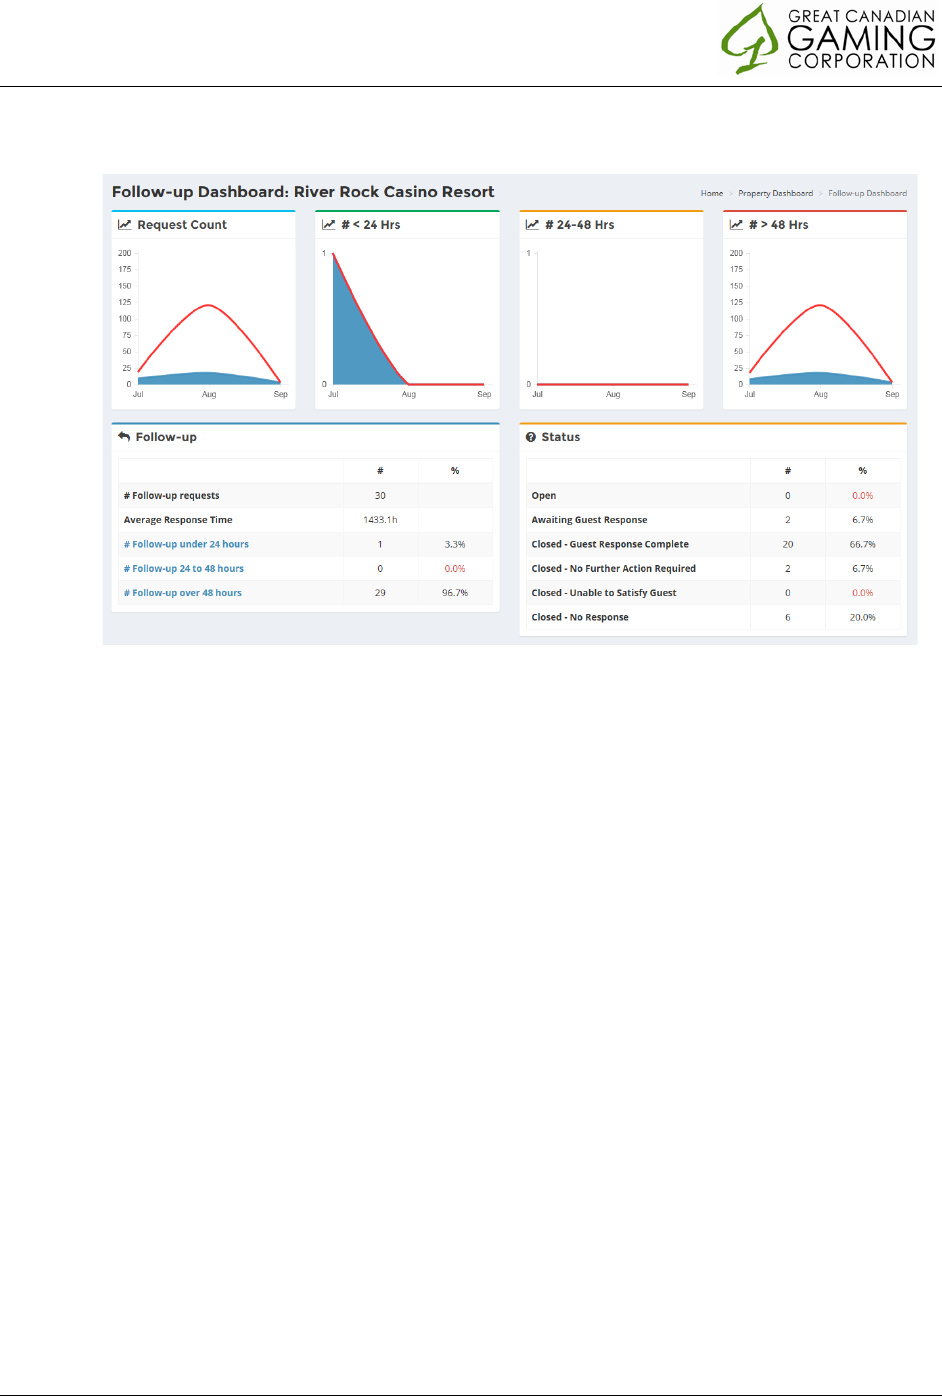The height and width of the screenshot is (1396, 942).
Task: Click the count 20 in Status table
Action: 788,544
